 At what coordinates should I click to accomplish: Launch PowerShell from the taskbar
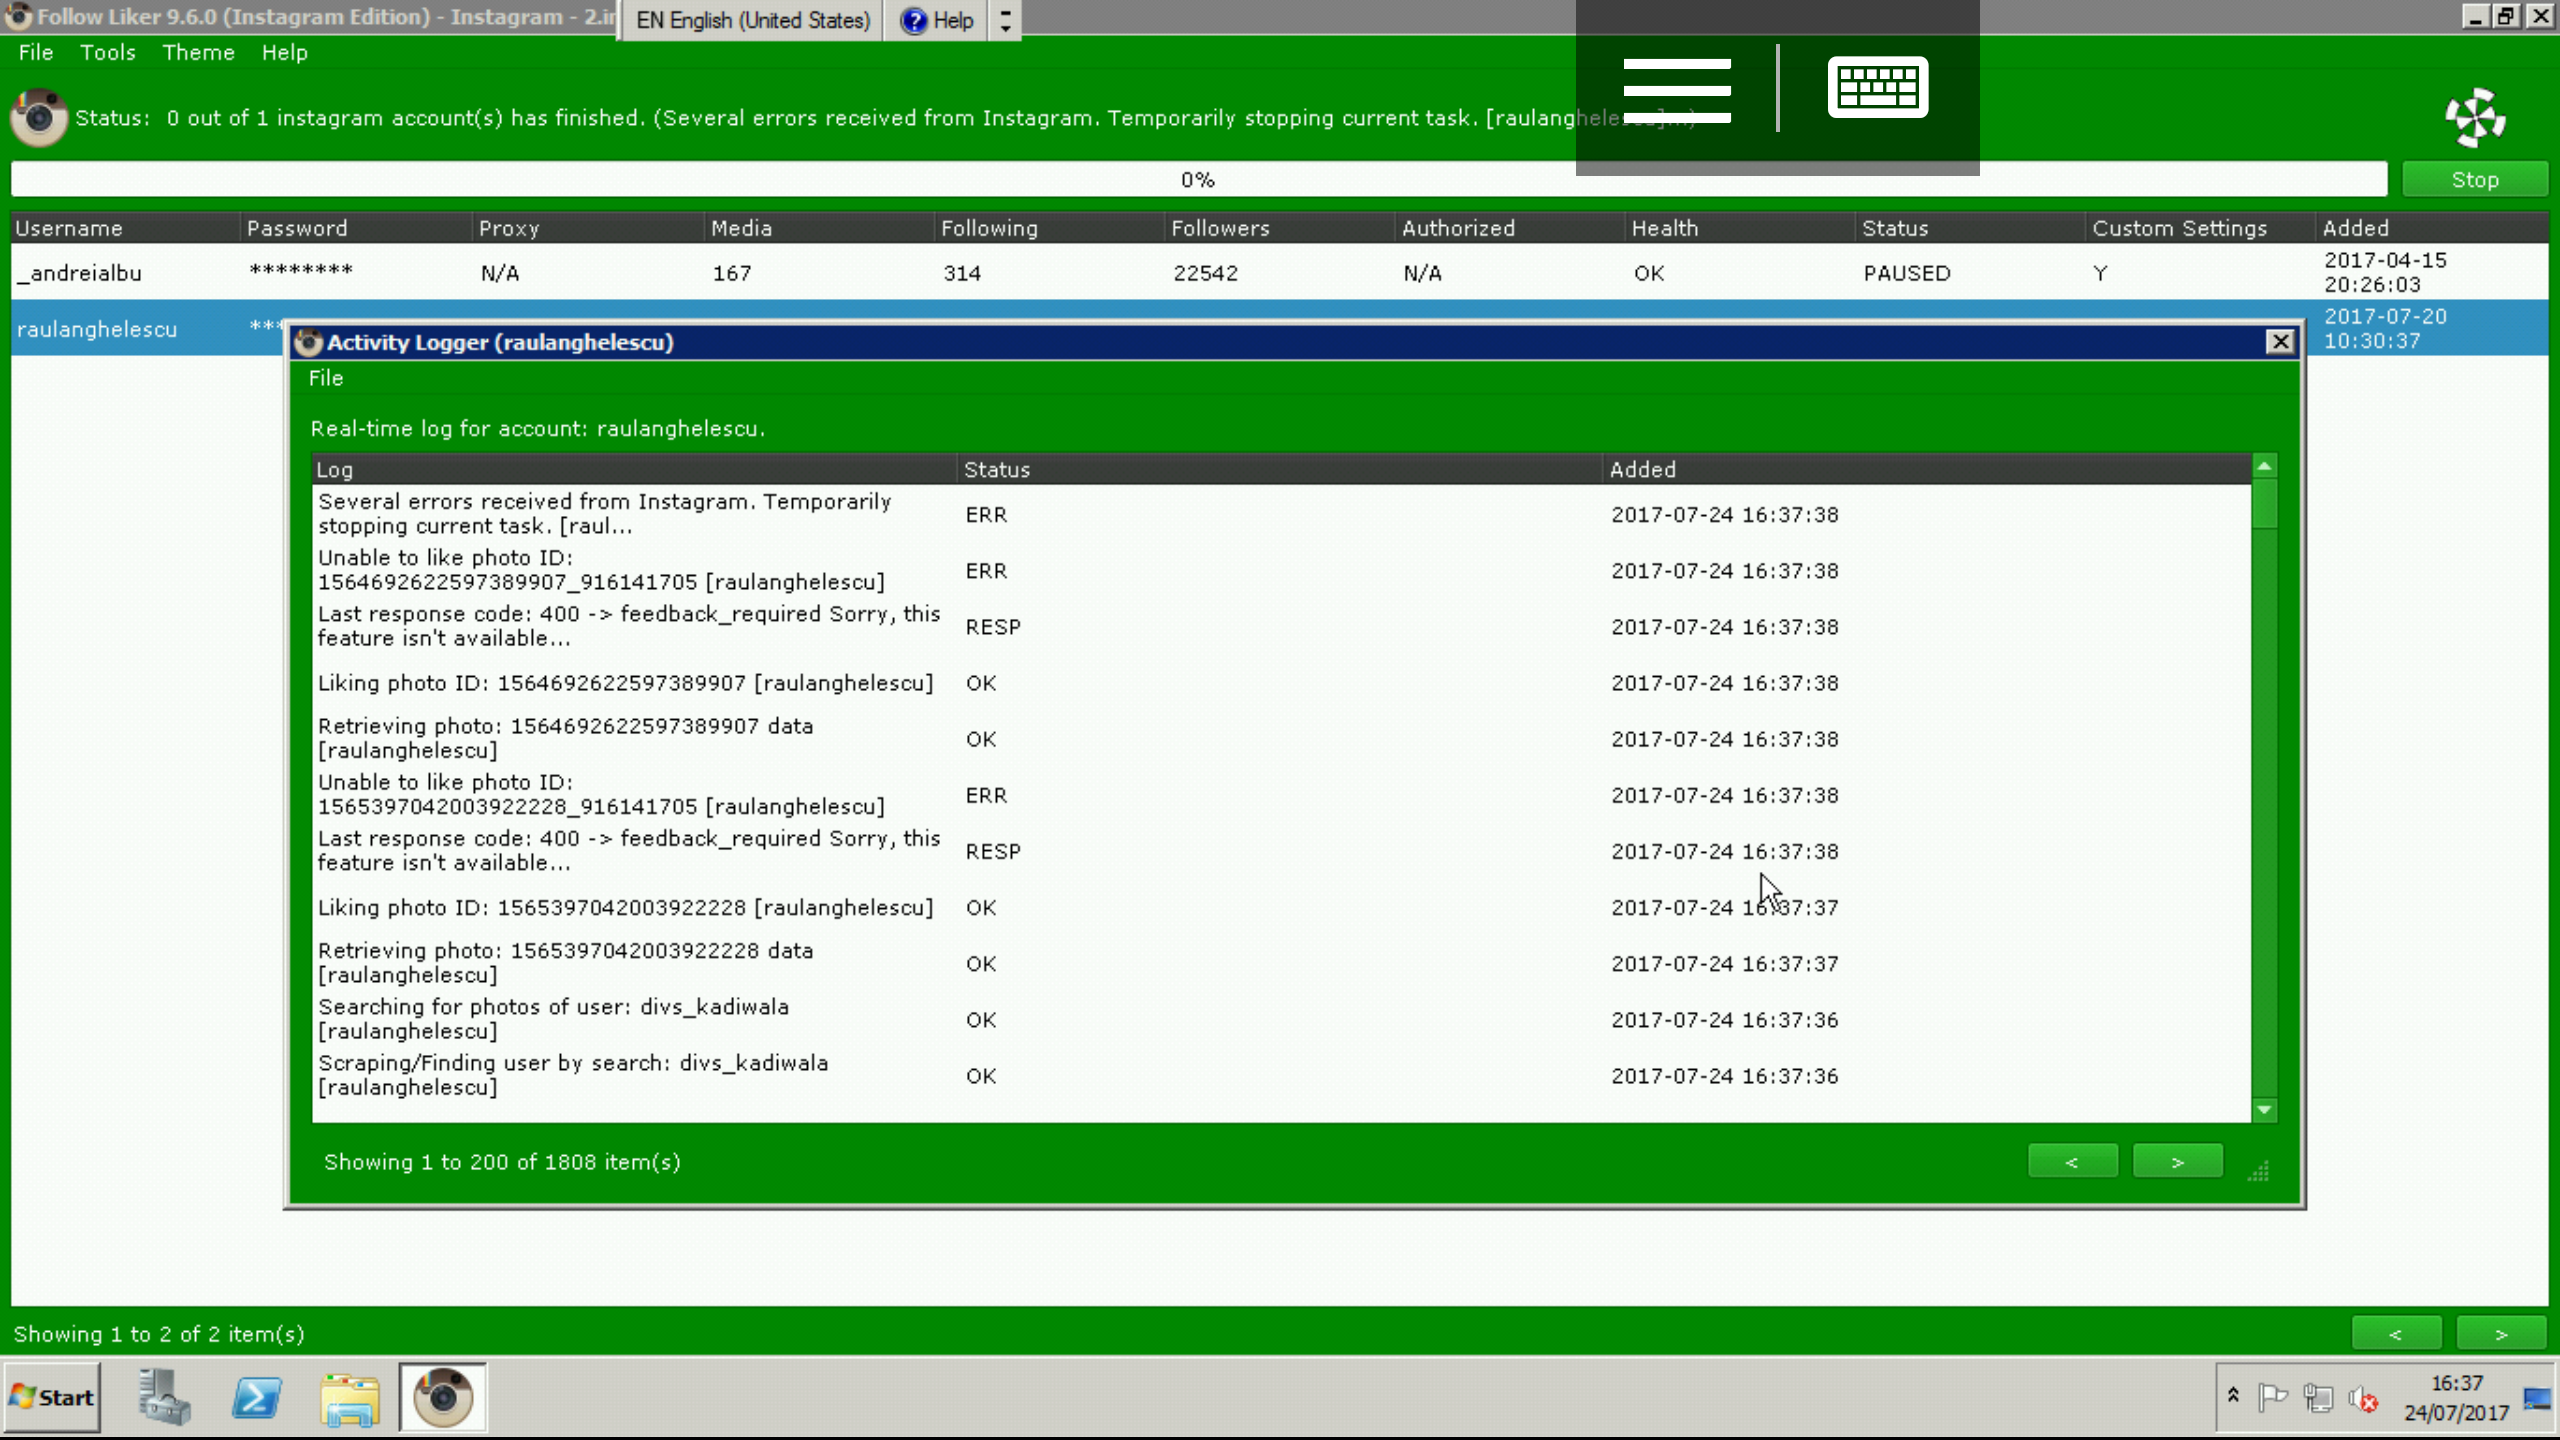click(x=257, y=1397)
